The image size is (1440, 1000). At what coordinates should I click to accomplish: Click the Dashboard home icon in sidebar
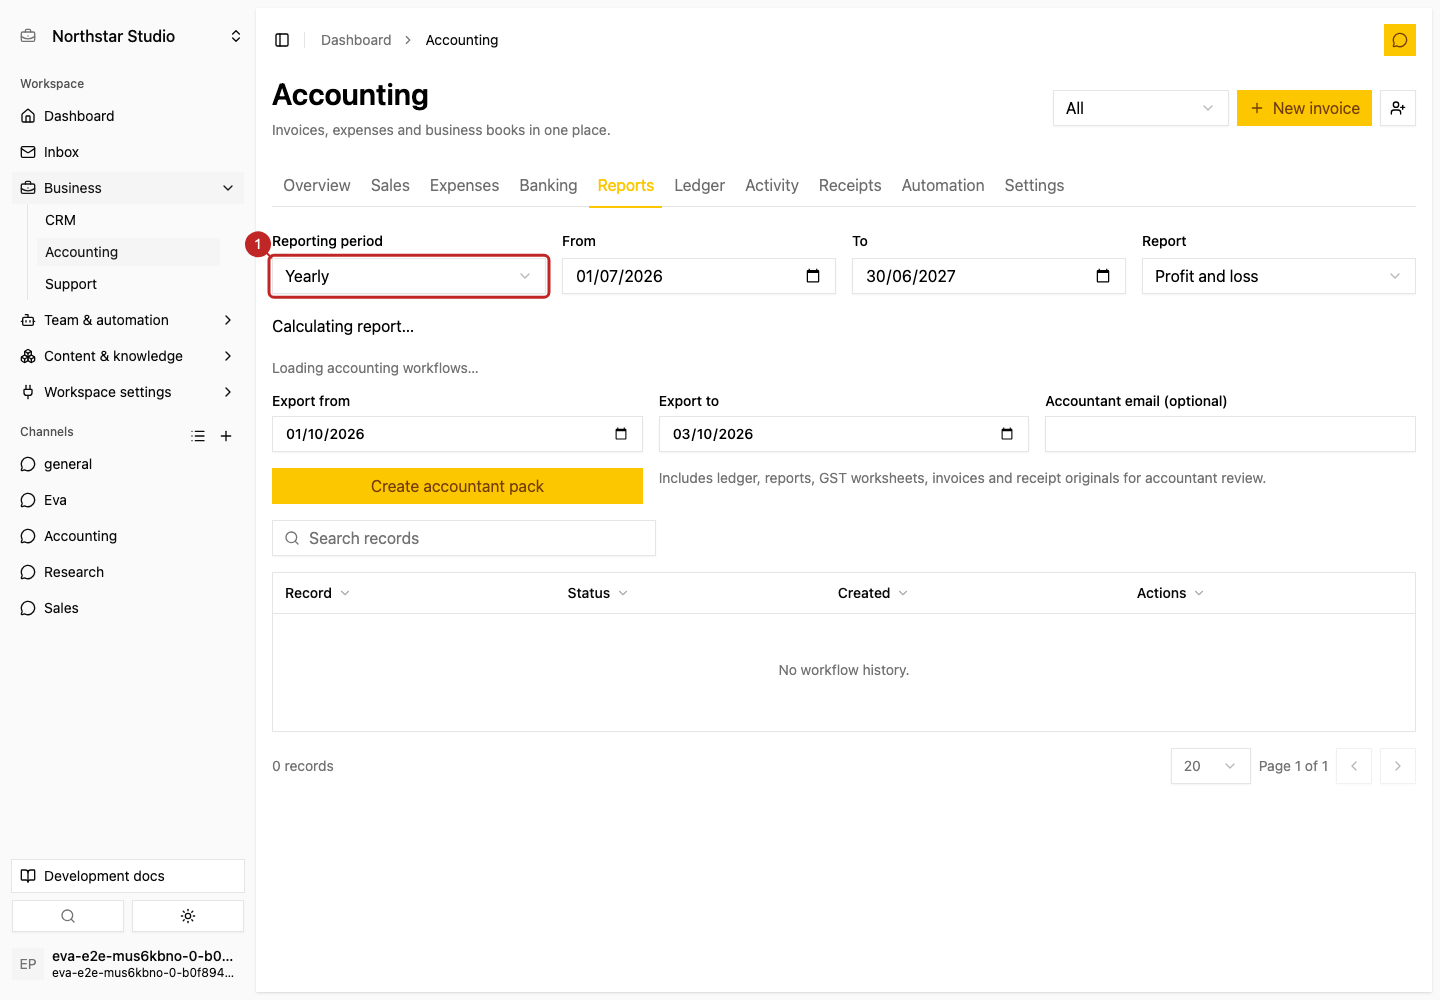click(x=28, y=116)
